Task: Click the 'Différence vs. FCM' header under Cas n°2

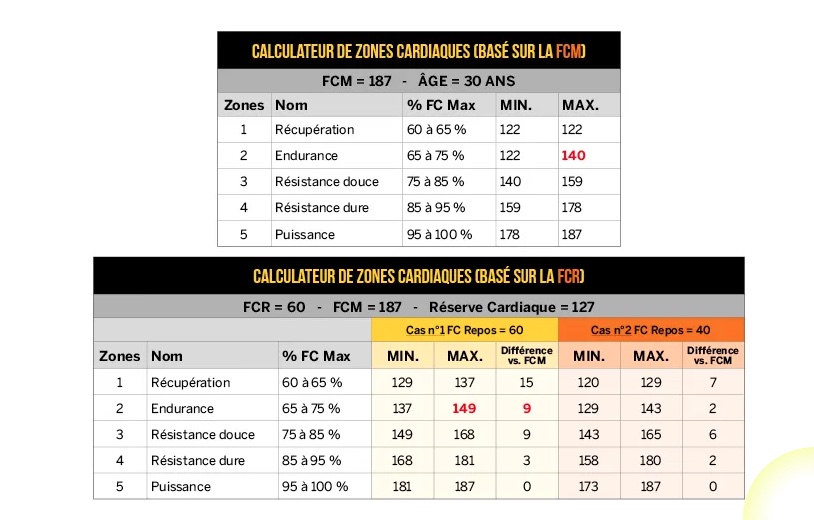Action: coord(713,355)
